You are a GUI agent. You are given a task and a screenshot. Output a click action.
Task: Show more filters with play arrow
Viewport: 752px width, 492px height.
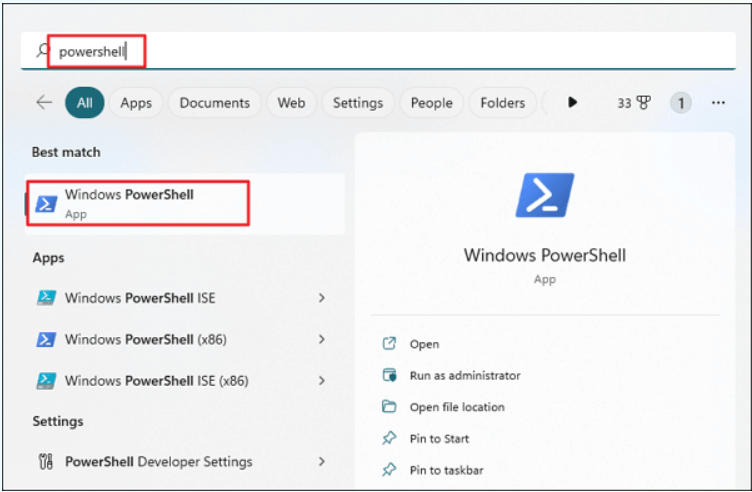pyautogui.click(x=572, y=102)
